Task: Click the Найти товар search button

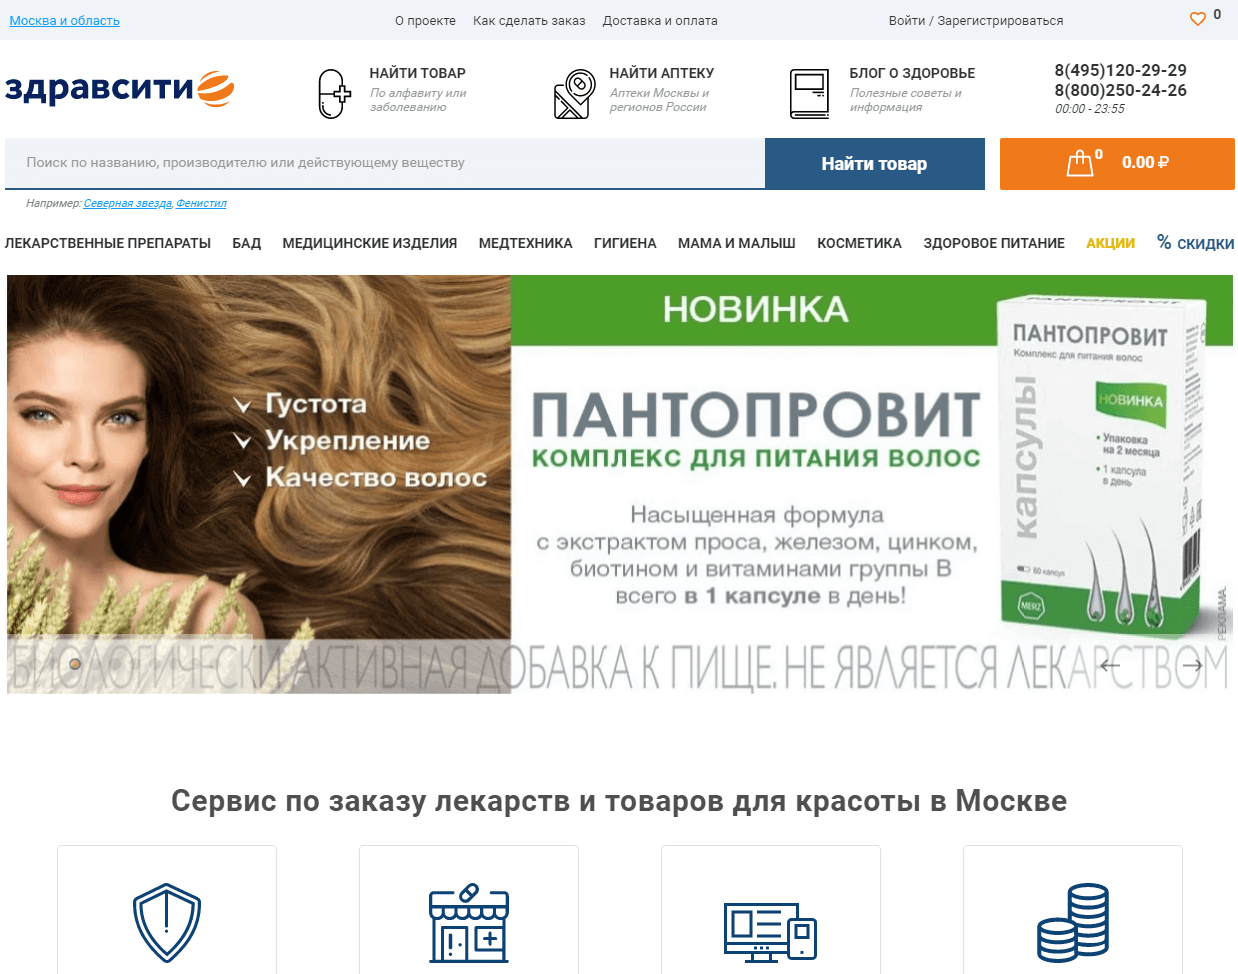Action: click(x=875, y=164)
